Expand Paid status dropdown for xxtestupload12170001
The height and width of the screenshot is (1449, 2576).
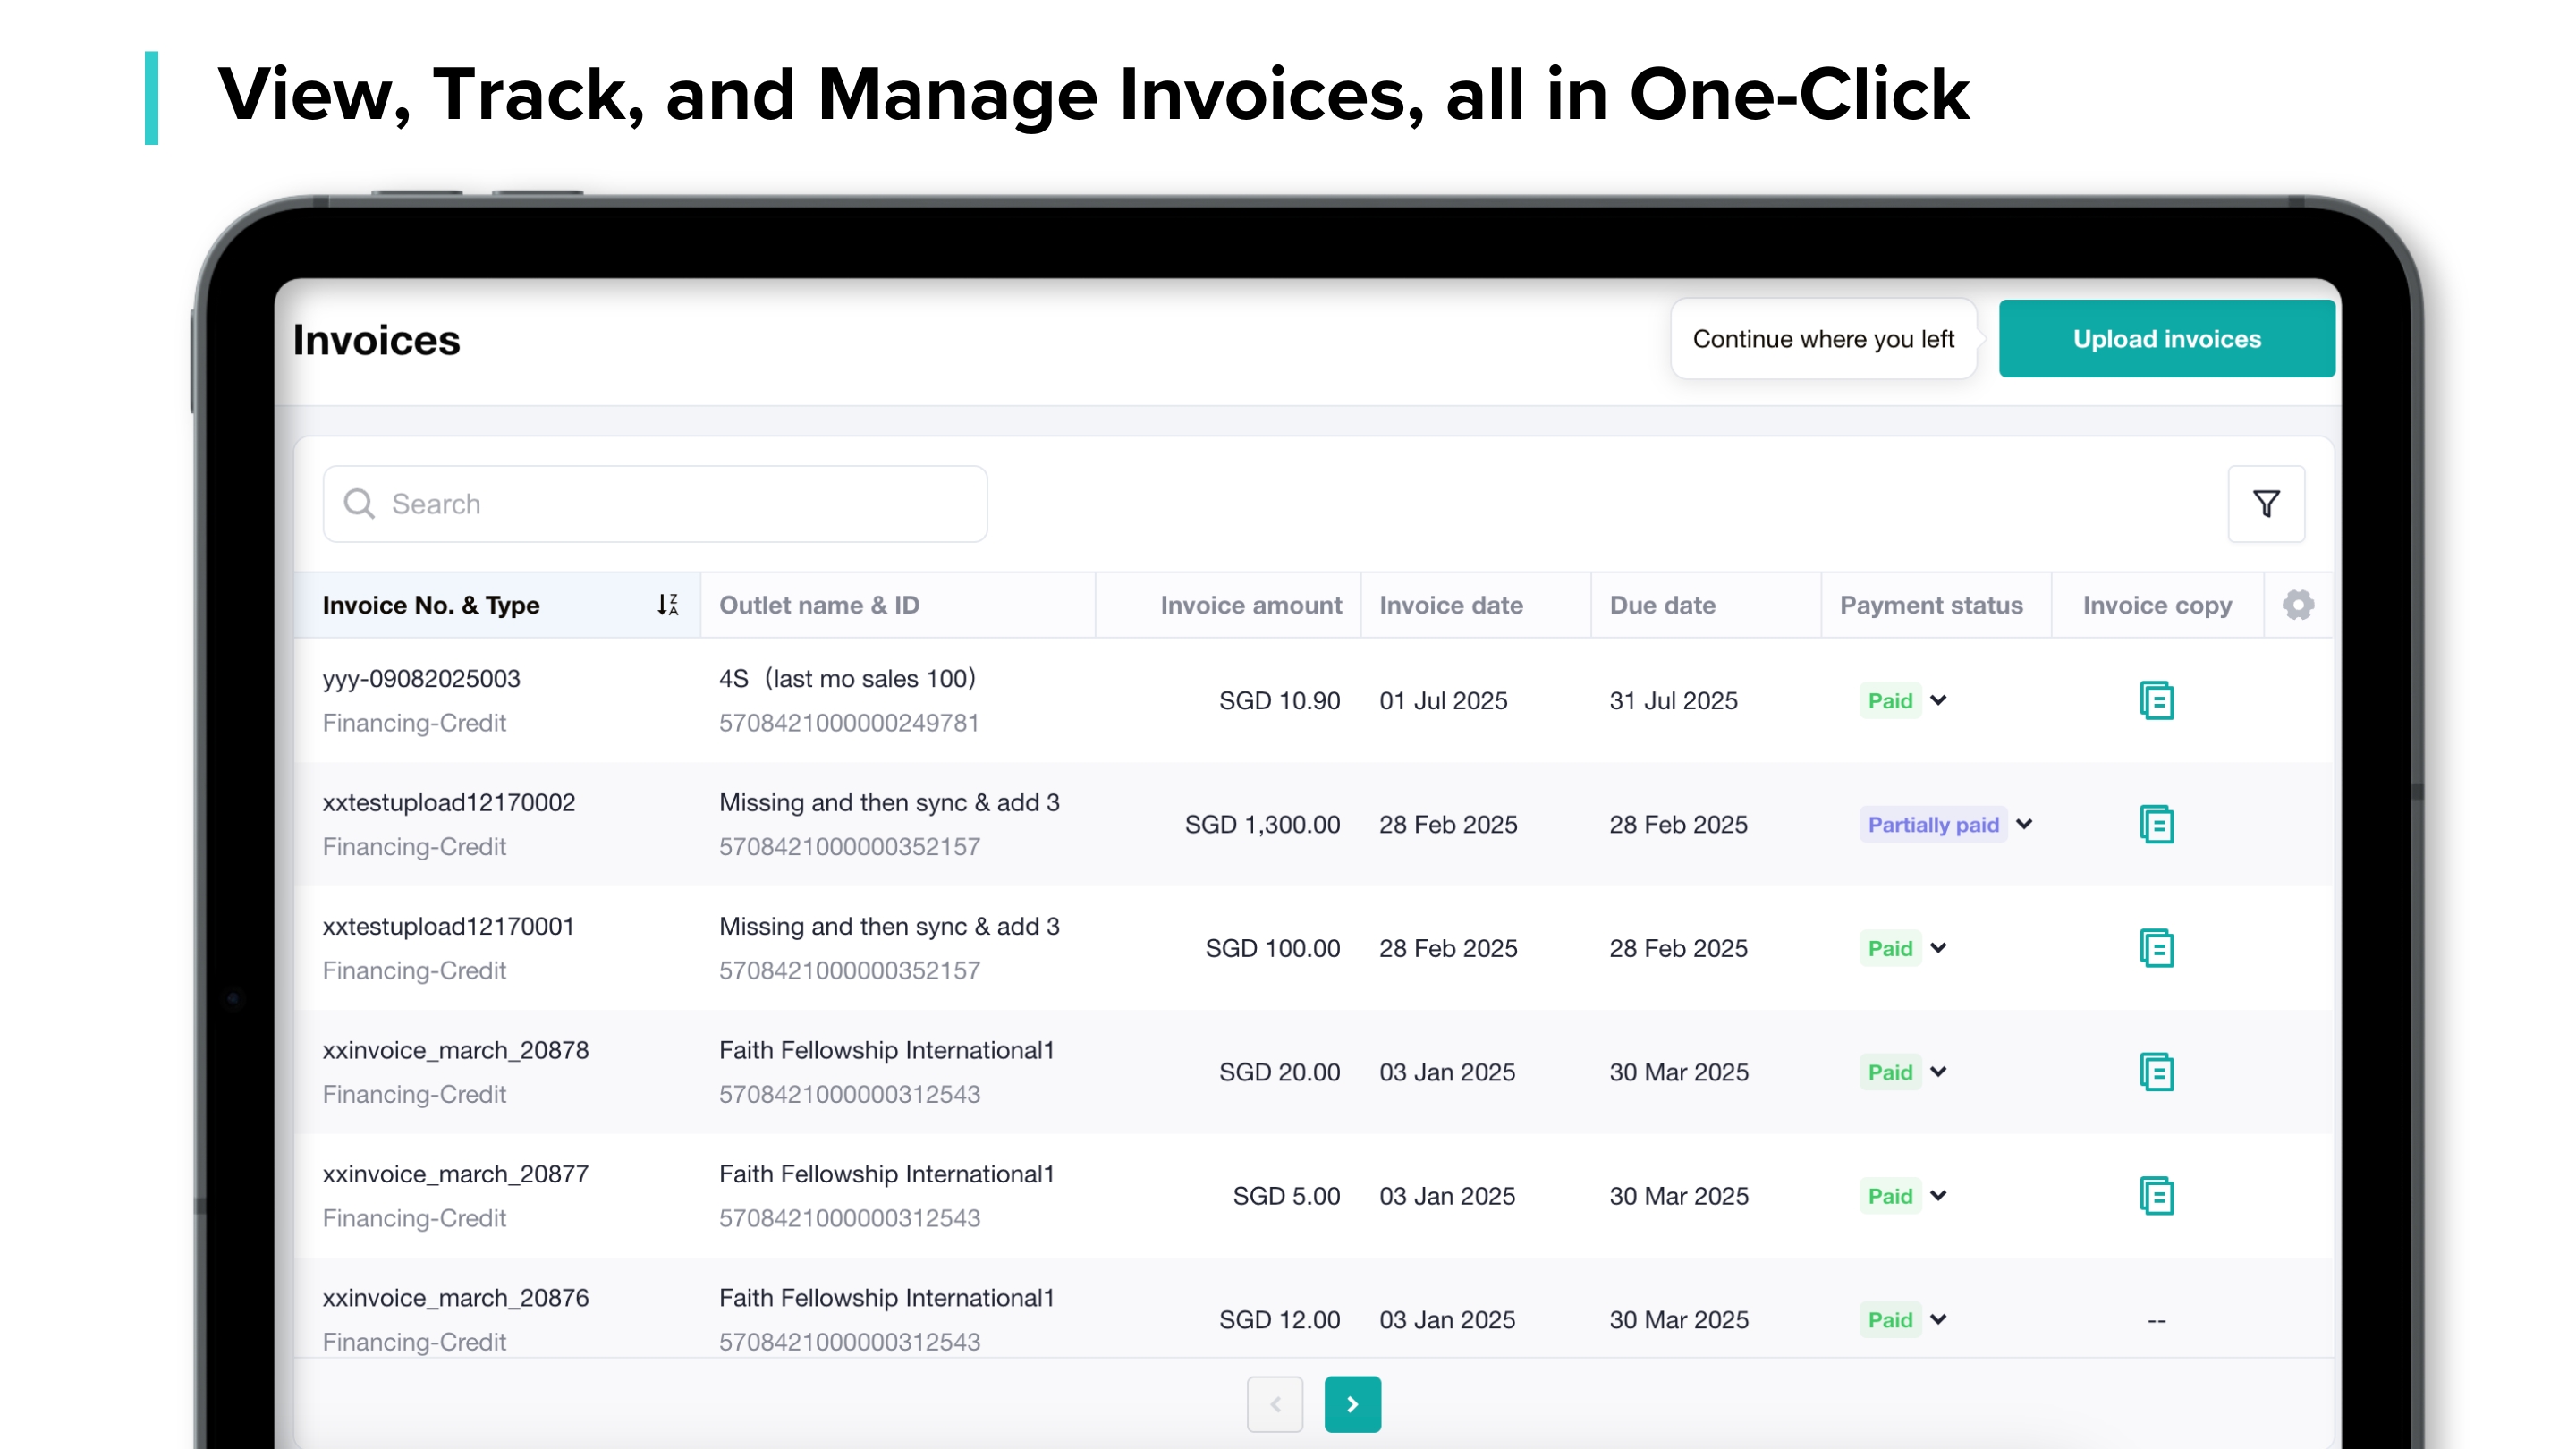coord(1938,949)
